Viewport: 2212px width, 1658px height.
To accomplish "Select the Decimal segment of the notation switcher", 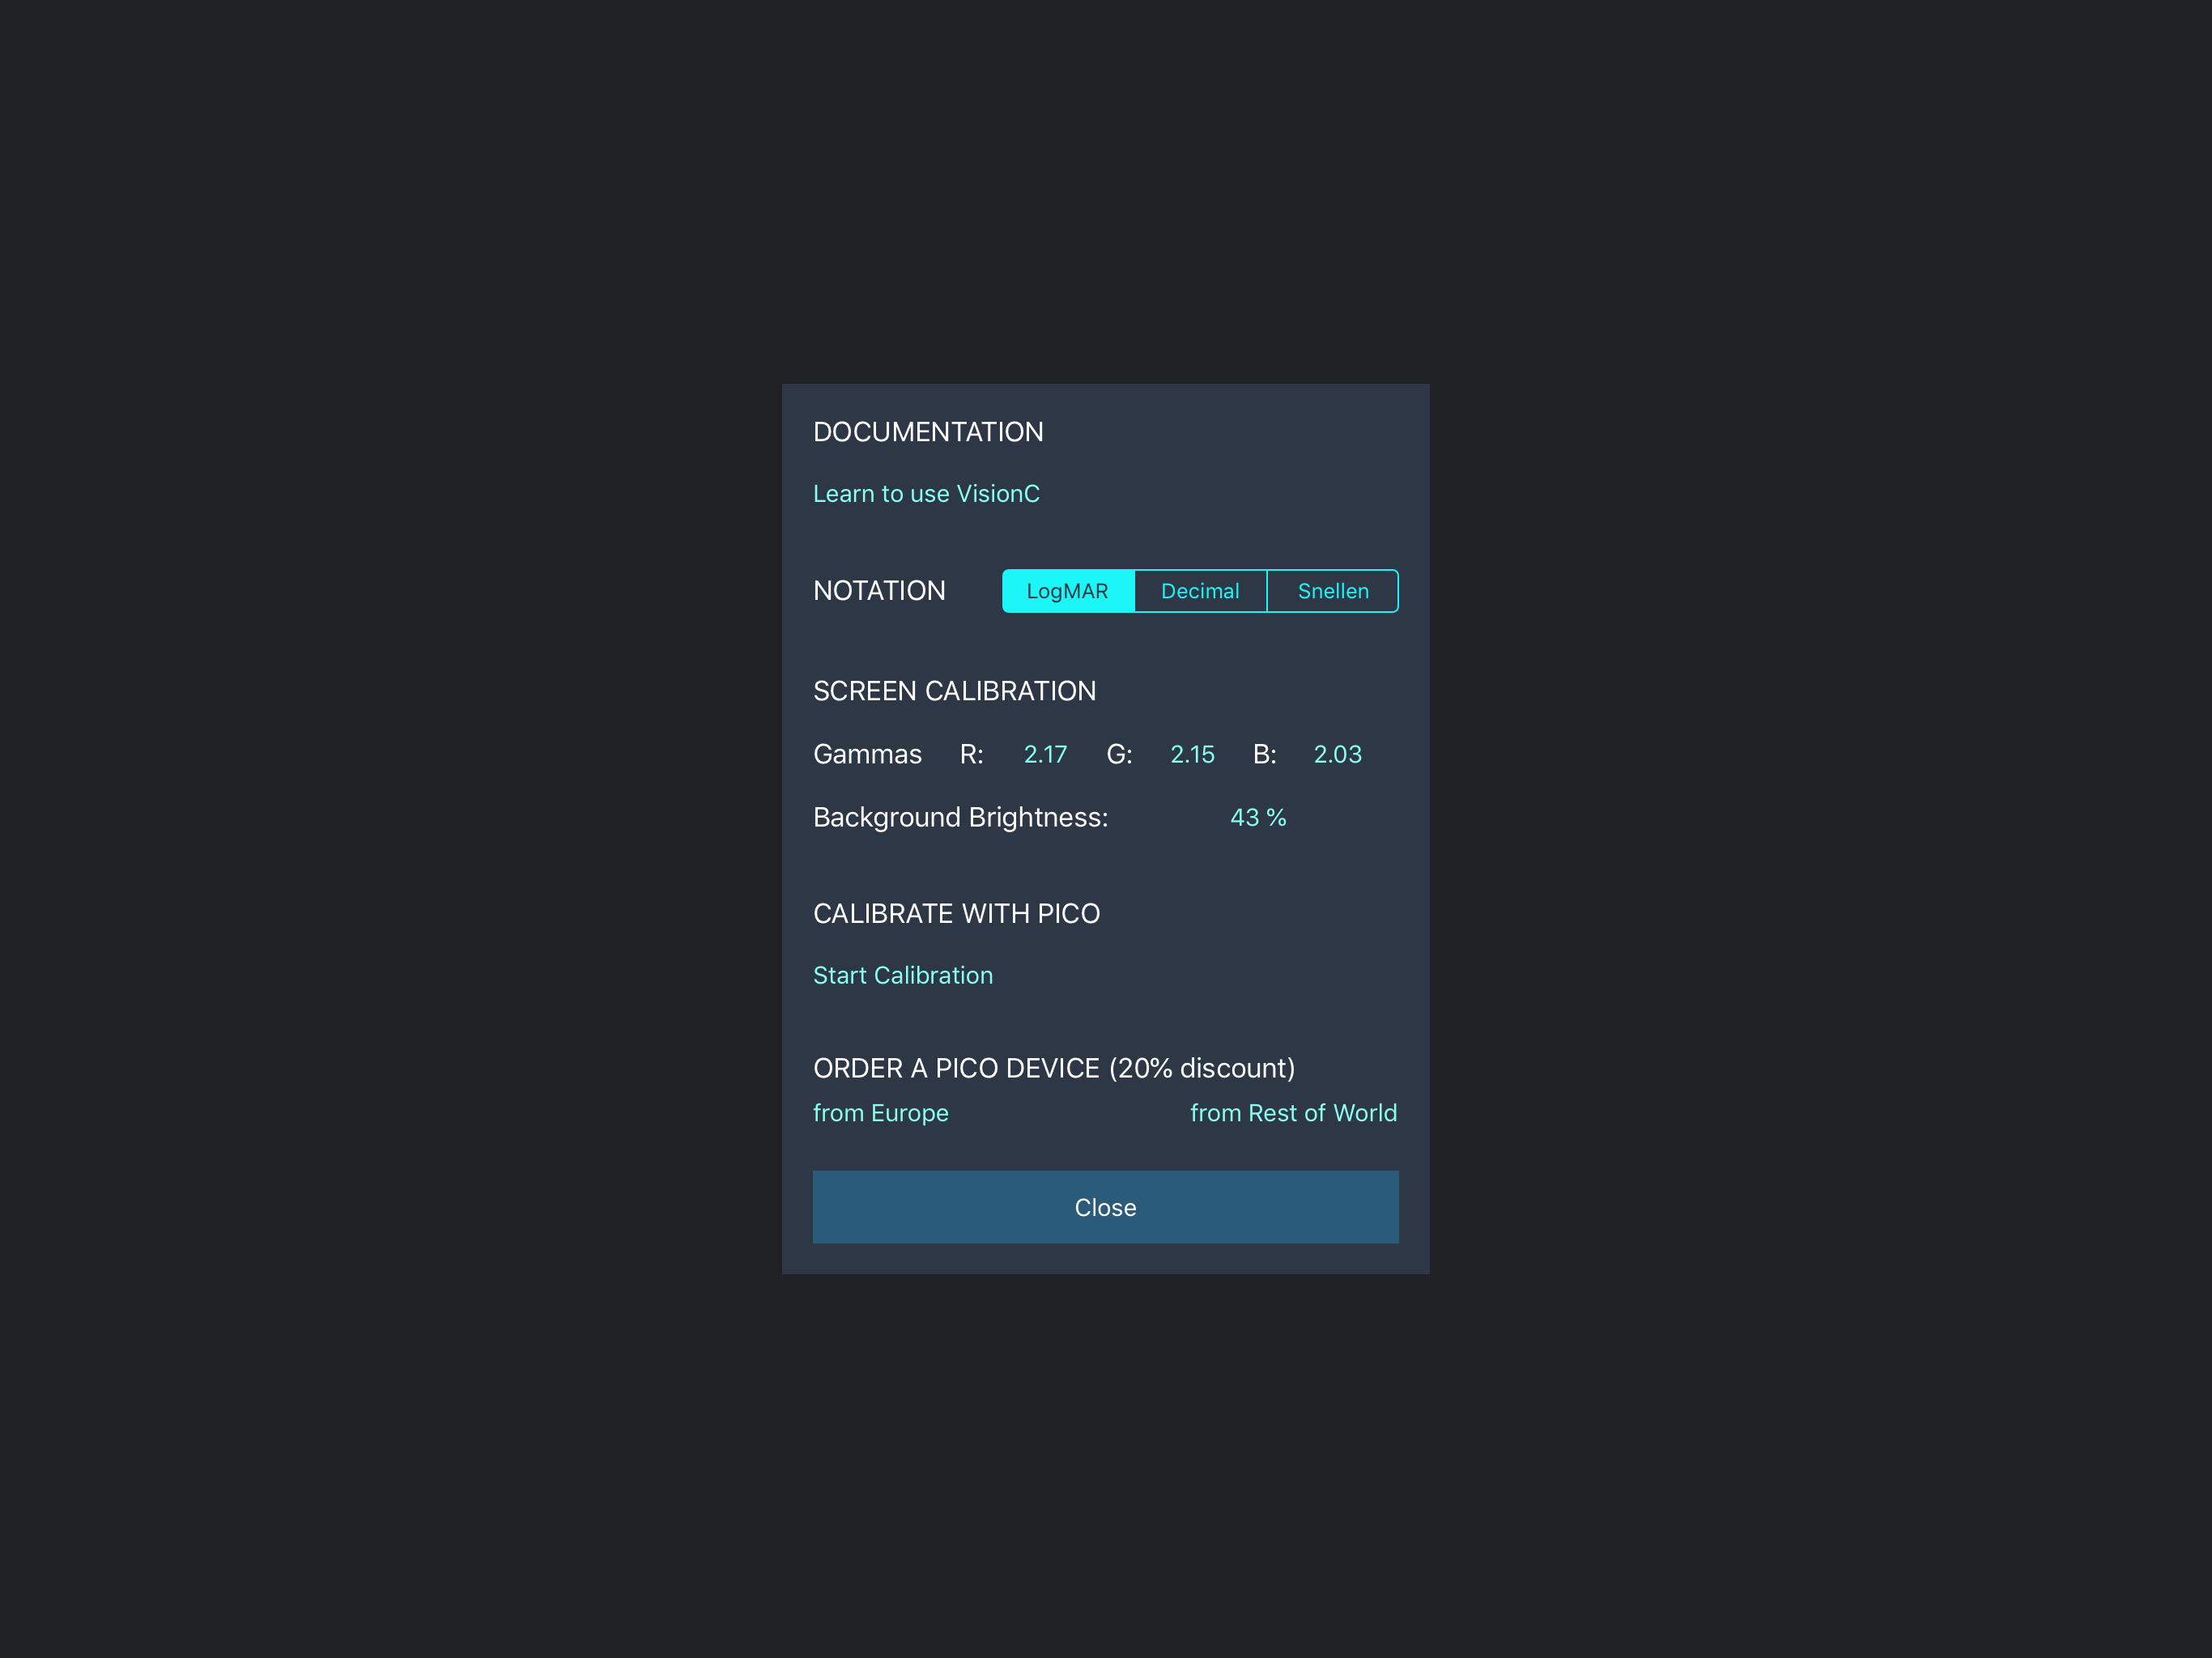I will 1200,590.
